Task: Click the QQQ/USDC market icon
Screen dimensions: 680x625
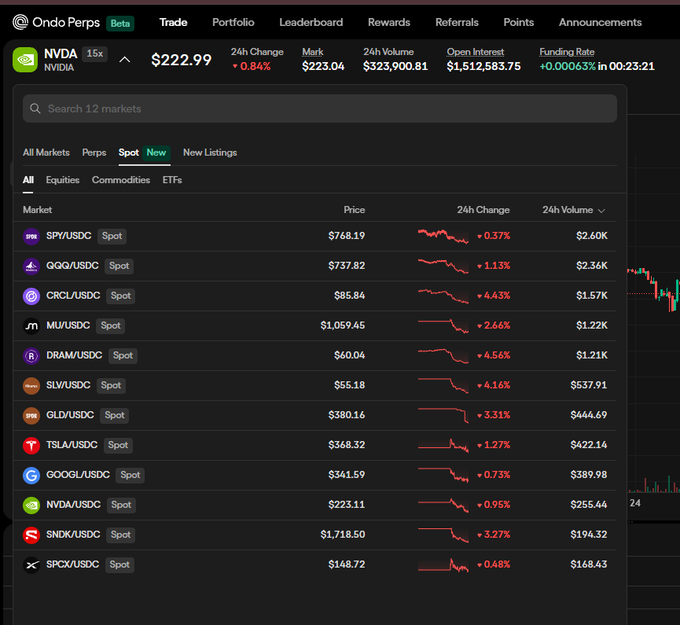Action: [x=31, y=266]
